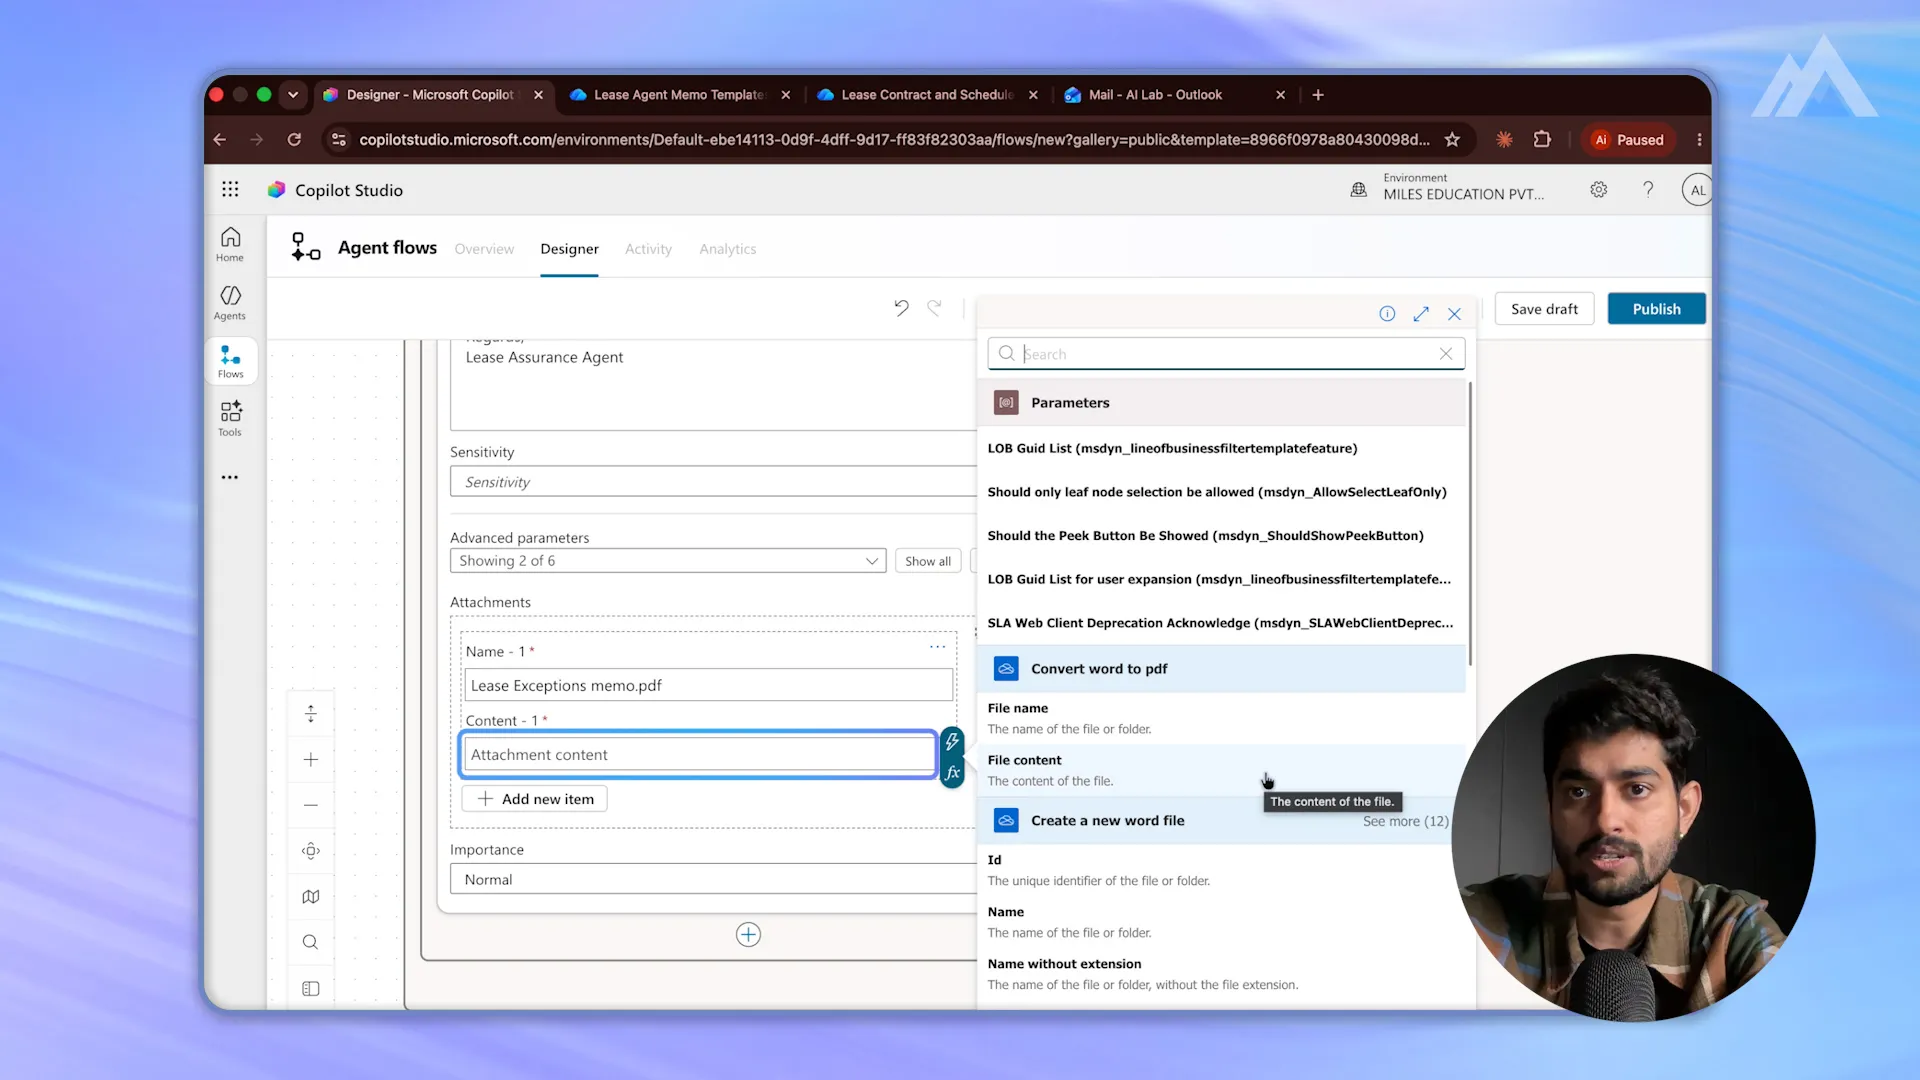The width and height of the screenshot is (1920, 1080).
Task: Switch to the Overview tab
Action: (484, 249)
